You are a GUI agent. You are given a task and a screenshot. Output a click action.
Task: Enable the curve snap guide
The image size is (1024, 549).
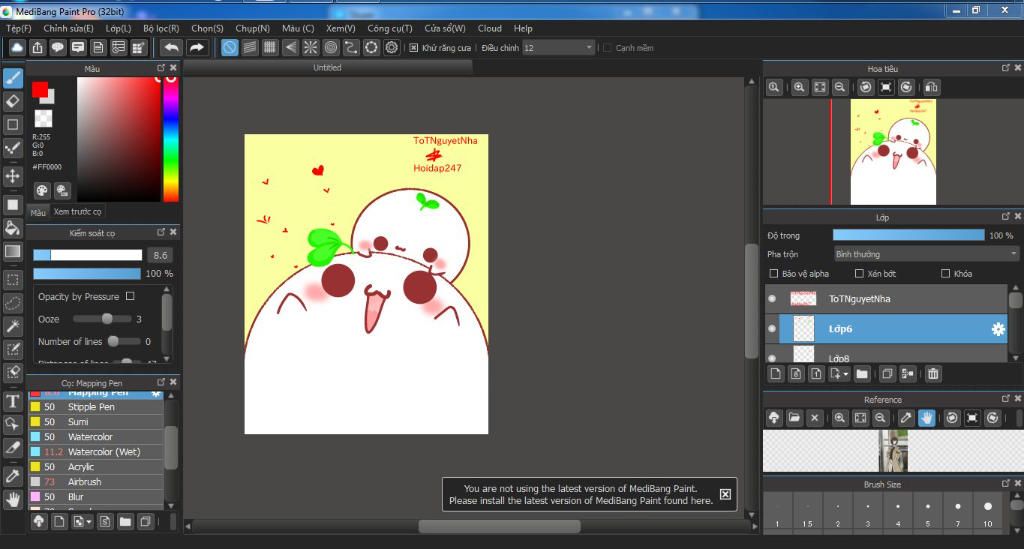pos(351,48)
